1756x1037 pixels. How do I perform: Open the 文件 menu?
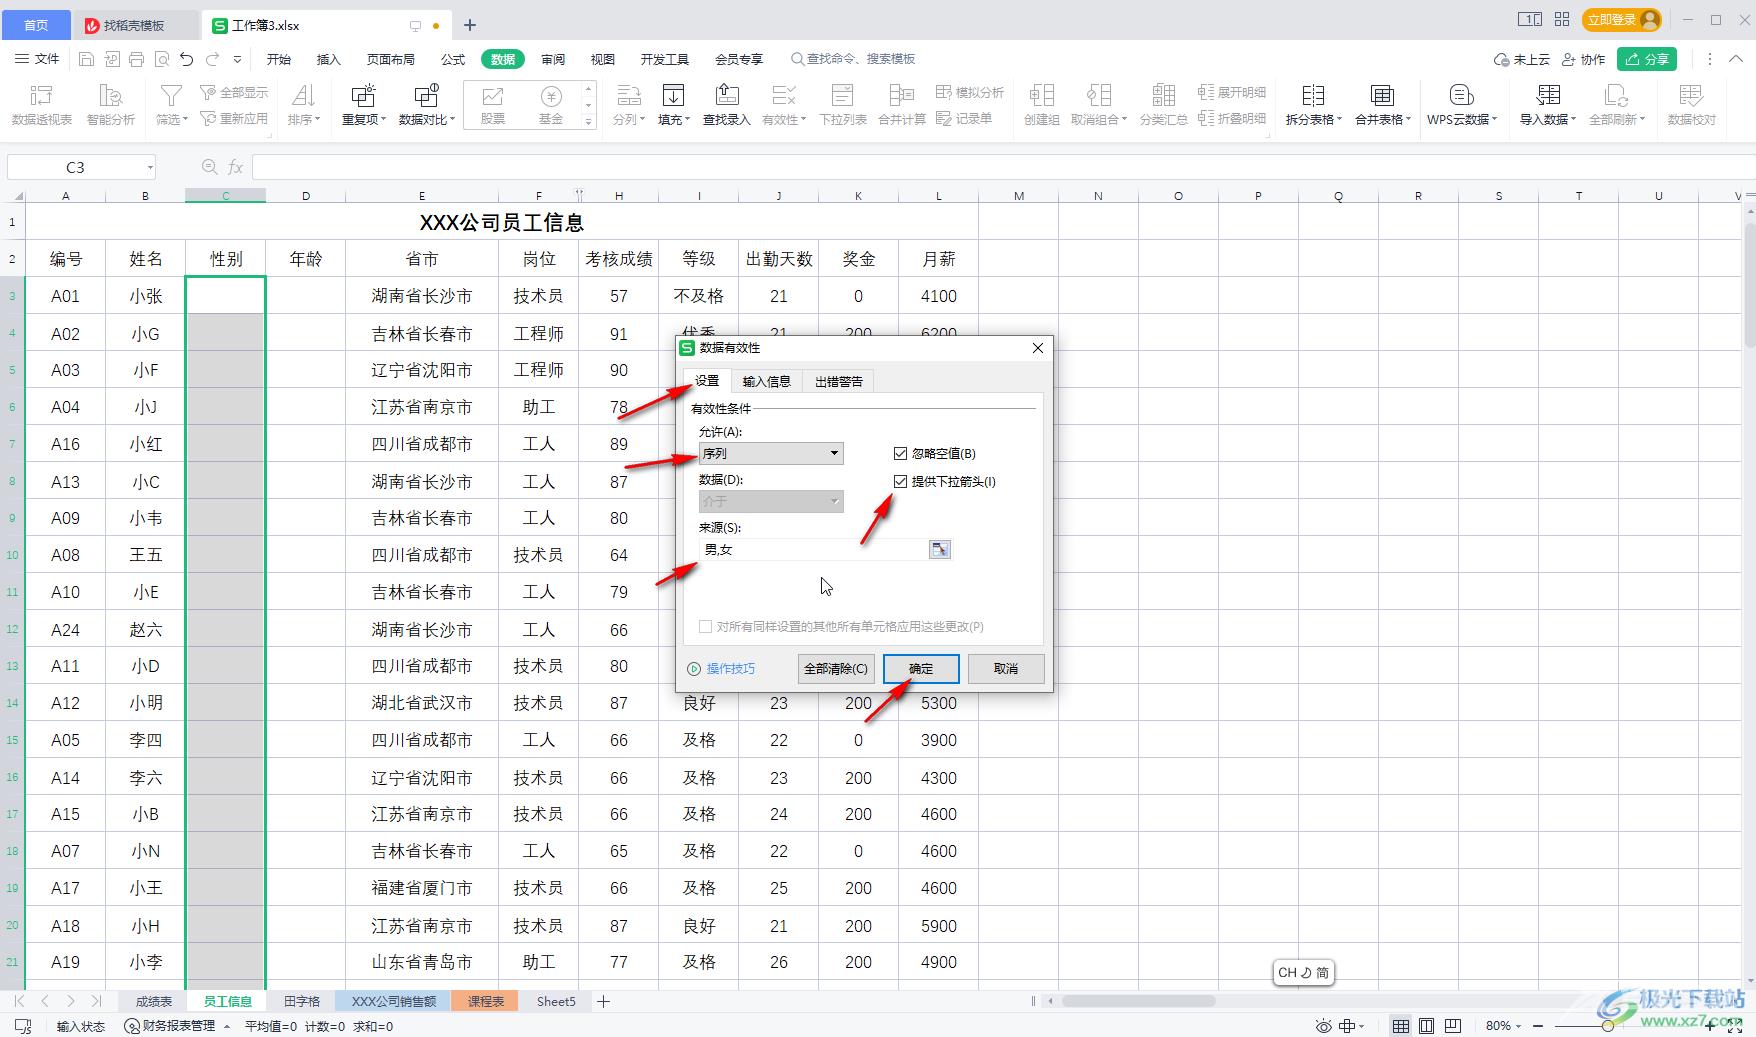(38, 59)
